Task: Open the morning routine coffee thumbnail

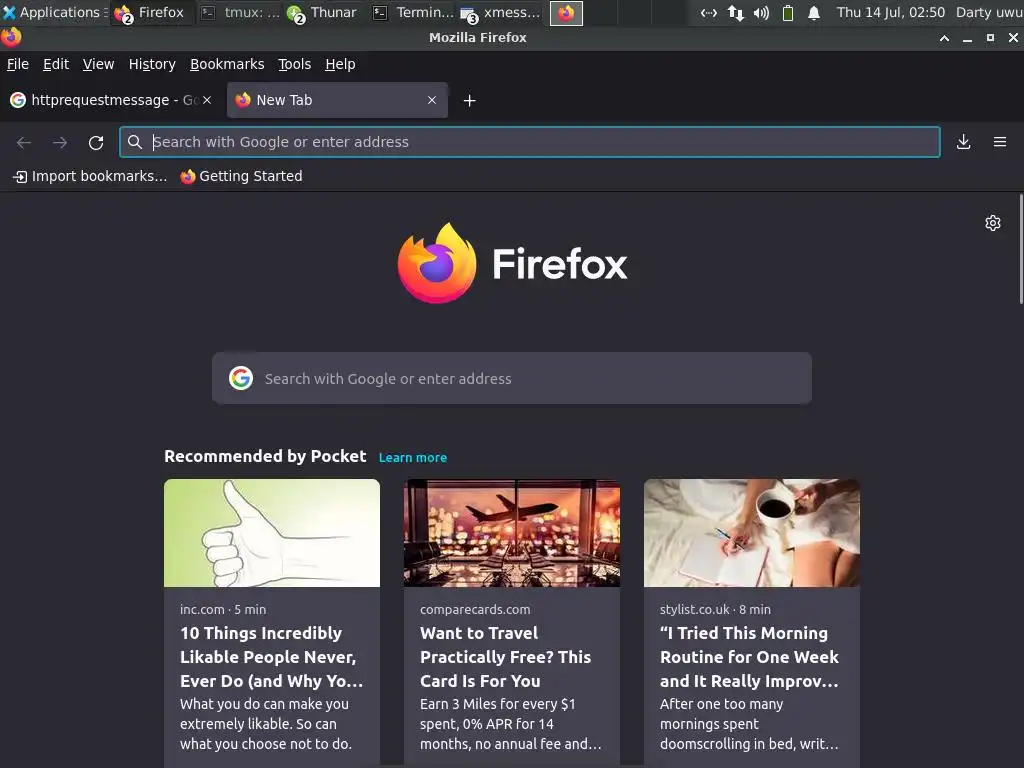Action: [752, 533]
